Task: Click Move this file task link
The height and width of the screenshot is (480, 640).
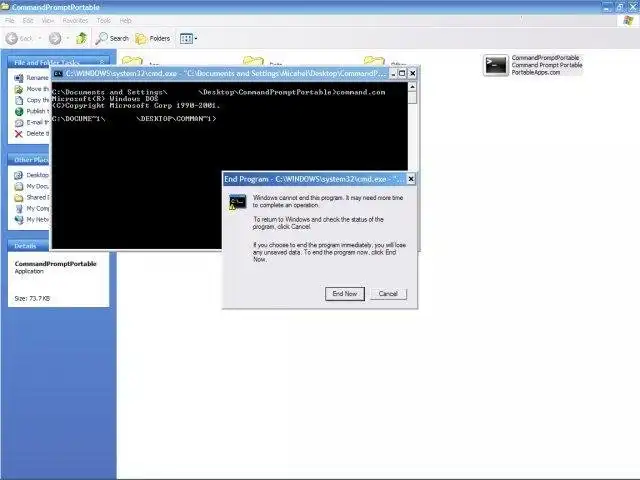Action: (x=38, y=89)
